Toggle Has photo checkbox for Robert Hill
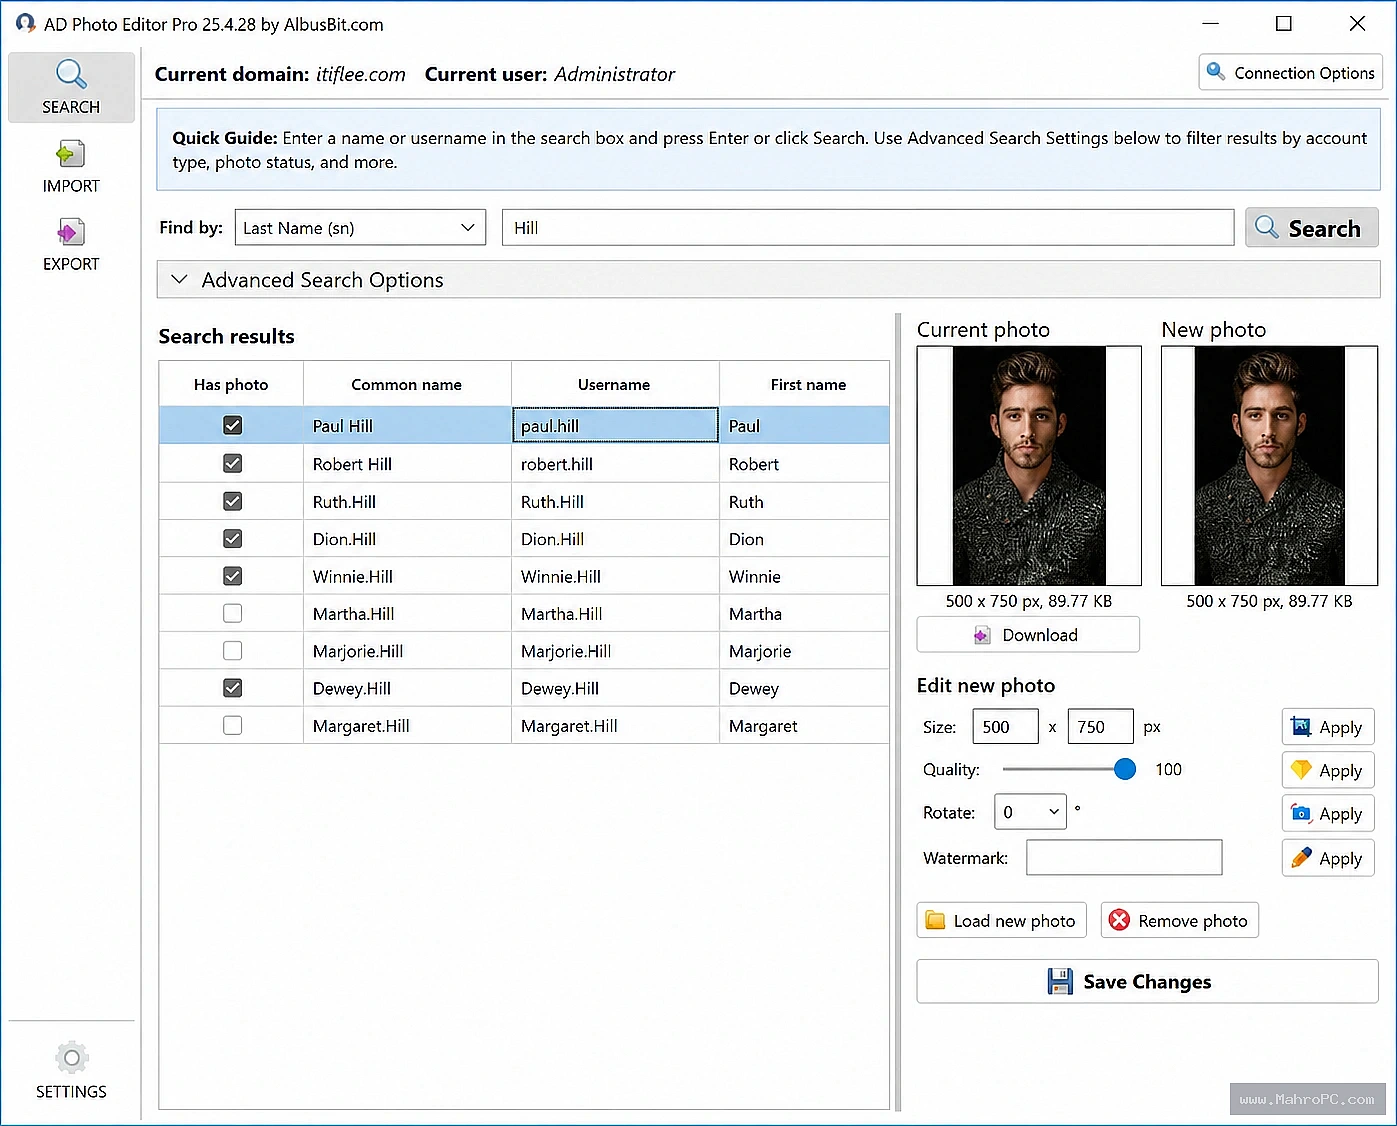Viewport: 1397px width, 1126px height. click(232, 463)
